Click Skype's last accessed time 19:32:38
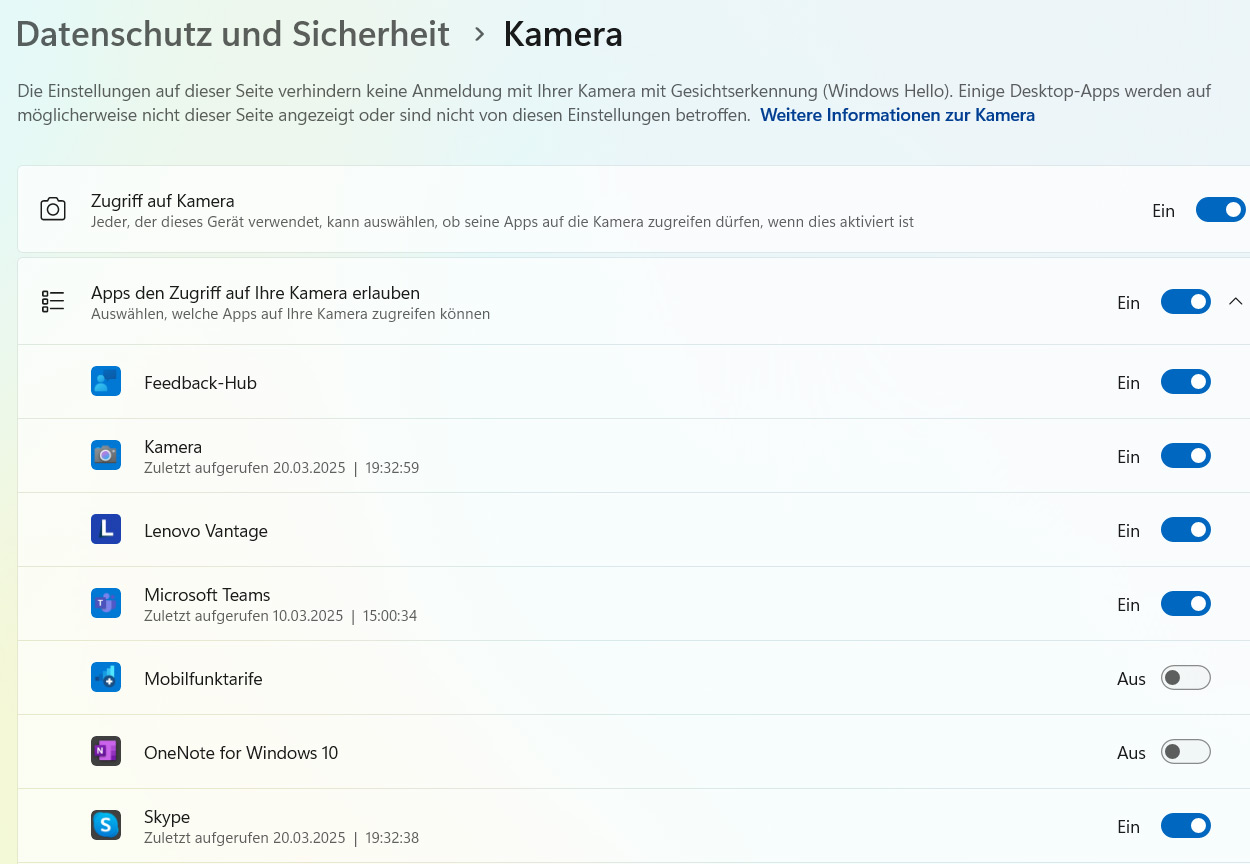This screenshot has width=1250, height=864. pos(392,838)
